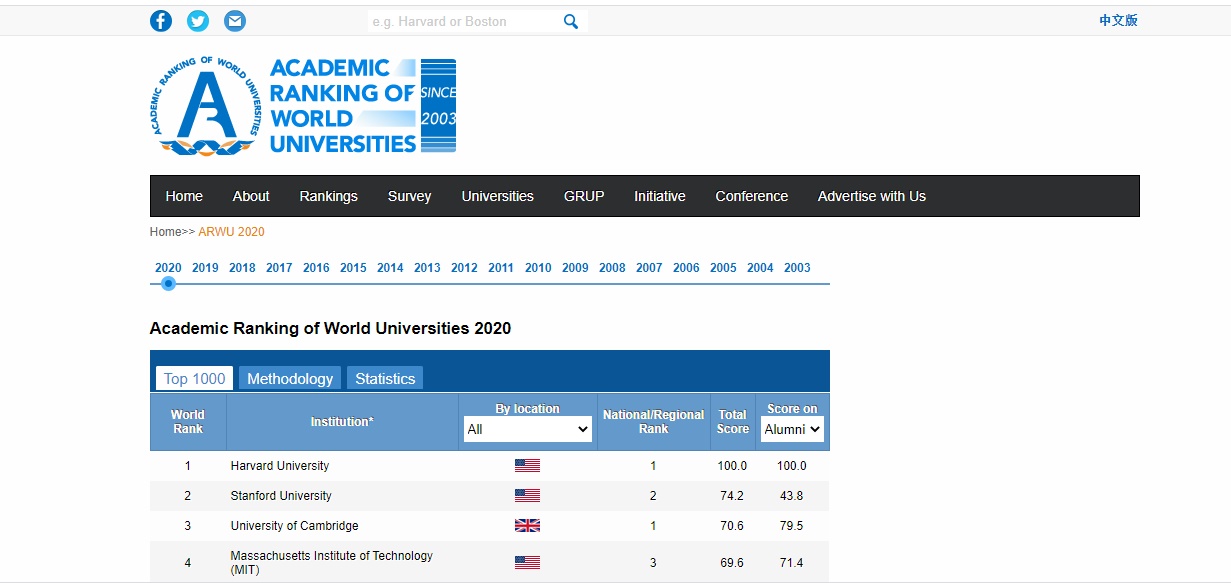Click Cambridge's alumni score 79.5
Viewport: 1231px width, 583px height.
point(791,526)
